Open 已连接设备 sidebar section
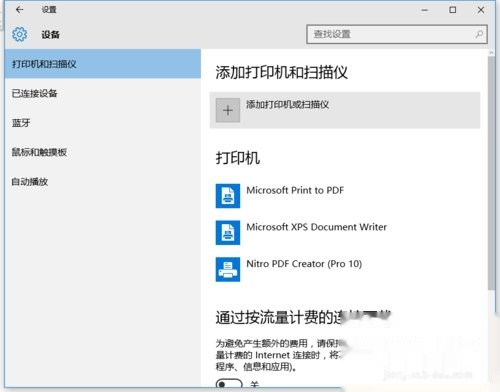 coord(103,93)
